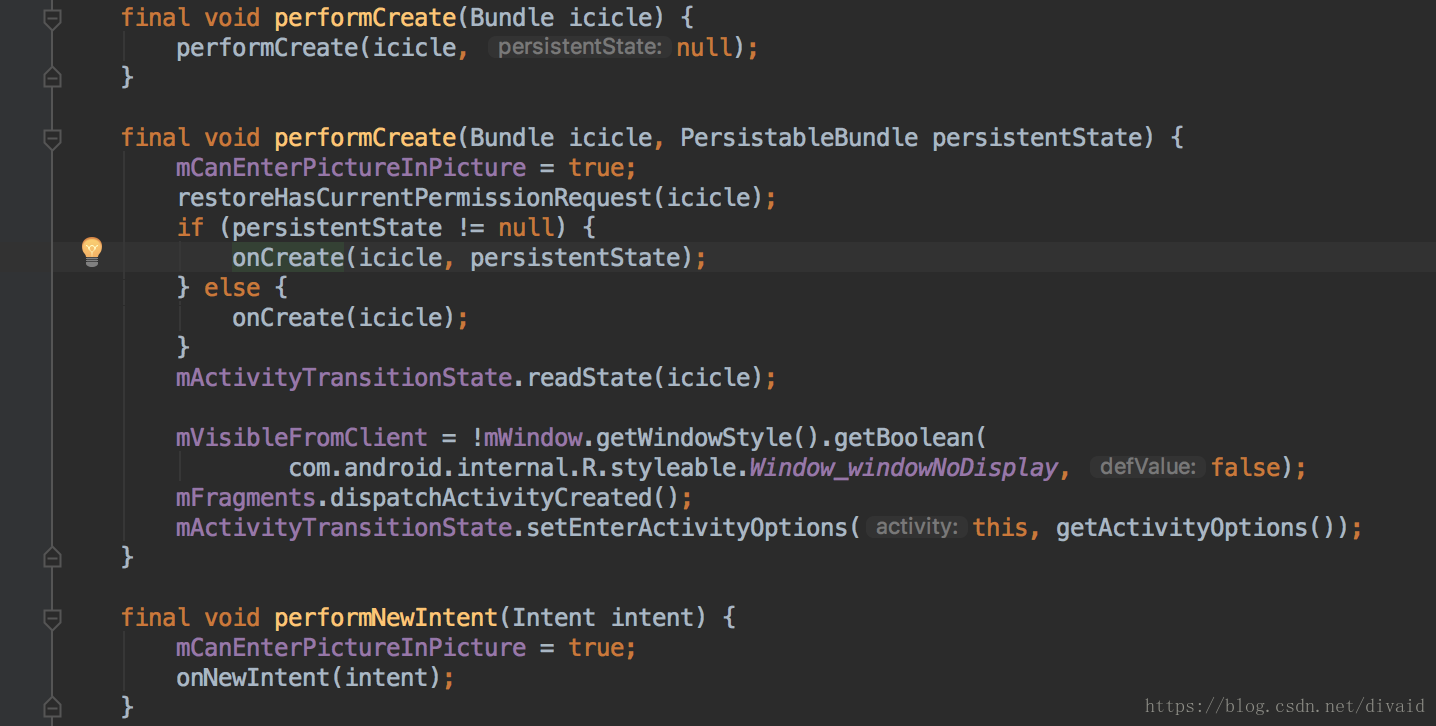Collapse the performCreate with PersistableBundle method
Image resolution: width=1436 pixels, height=726 pixels.
(x=53, y=138)
